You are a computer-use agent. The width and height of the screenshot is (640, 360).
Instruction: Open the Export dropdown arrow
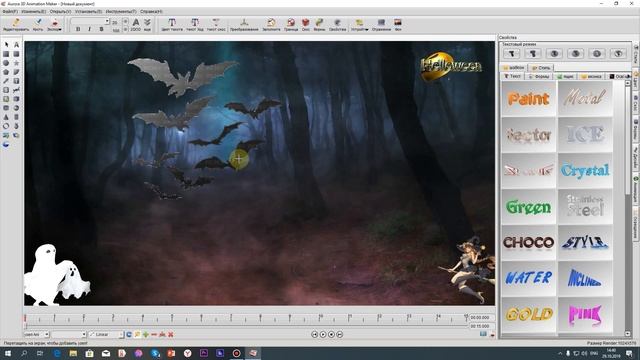pos(60,29)
